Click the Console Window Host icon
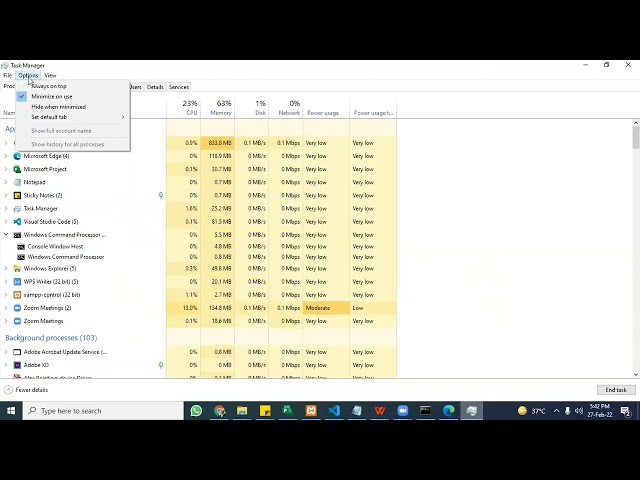Image resolution: width=640 pixels, height=480 pixels. tap(21, 247)
